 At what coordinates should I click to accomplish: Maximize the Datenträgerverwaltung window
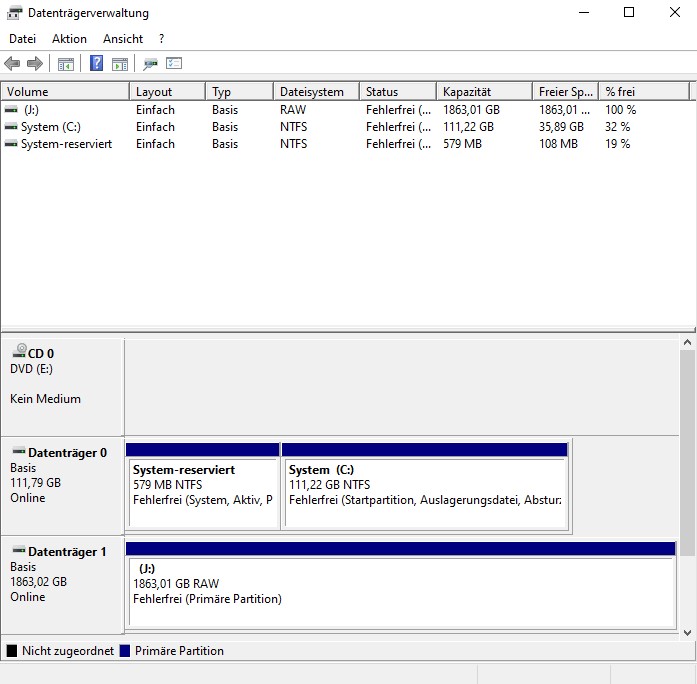[629, 12]
